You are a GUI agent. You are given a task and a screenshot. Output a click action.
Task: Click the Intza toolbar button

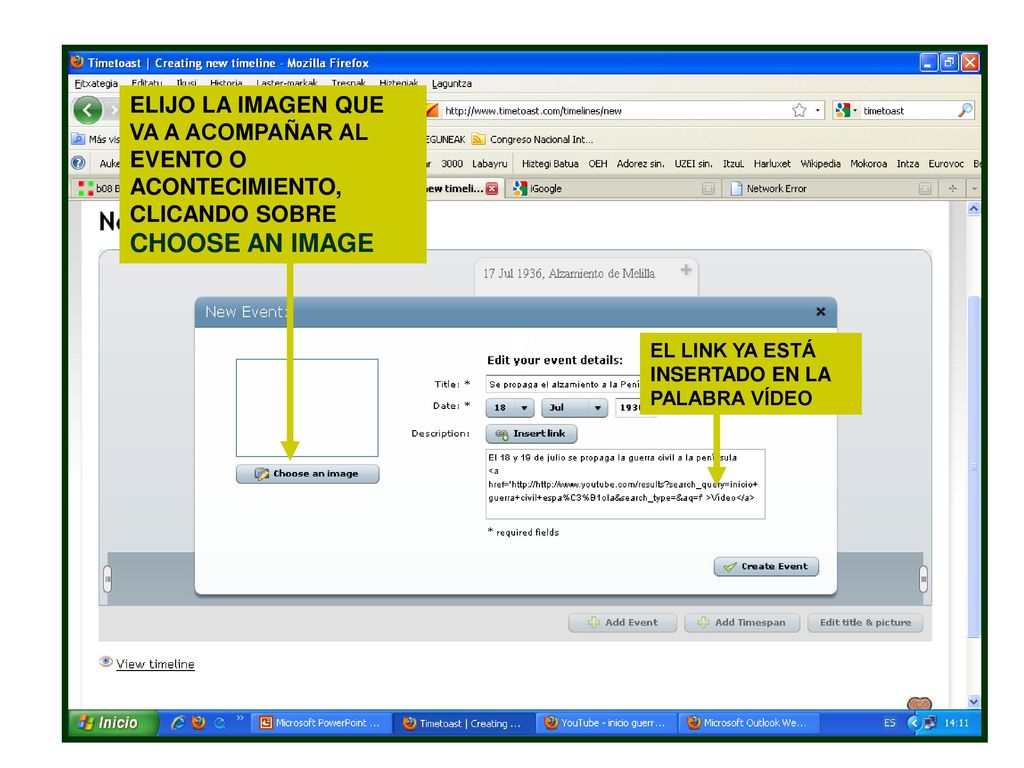[x=908, y=163]
